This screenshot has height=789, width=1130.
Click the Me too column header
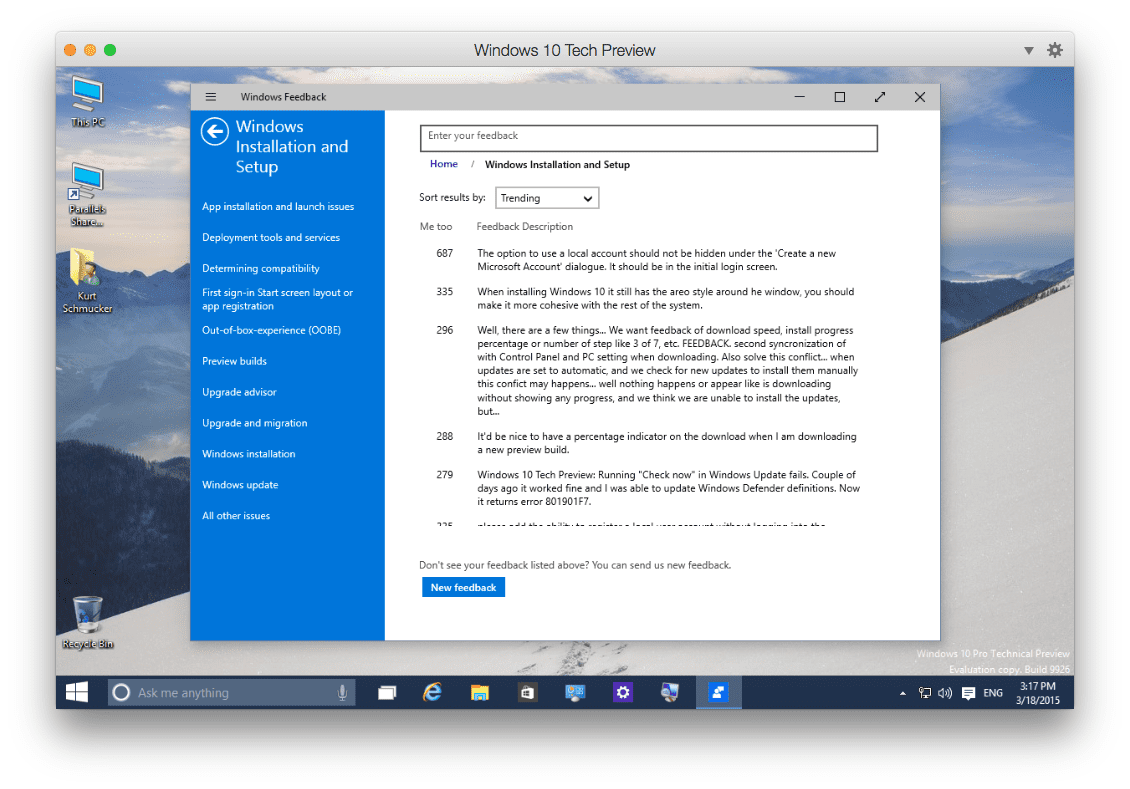(436, 227)
